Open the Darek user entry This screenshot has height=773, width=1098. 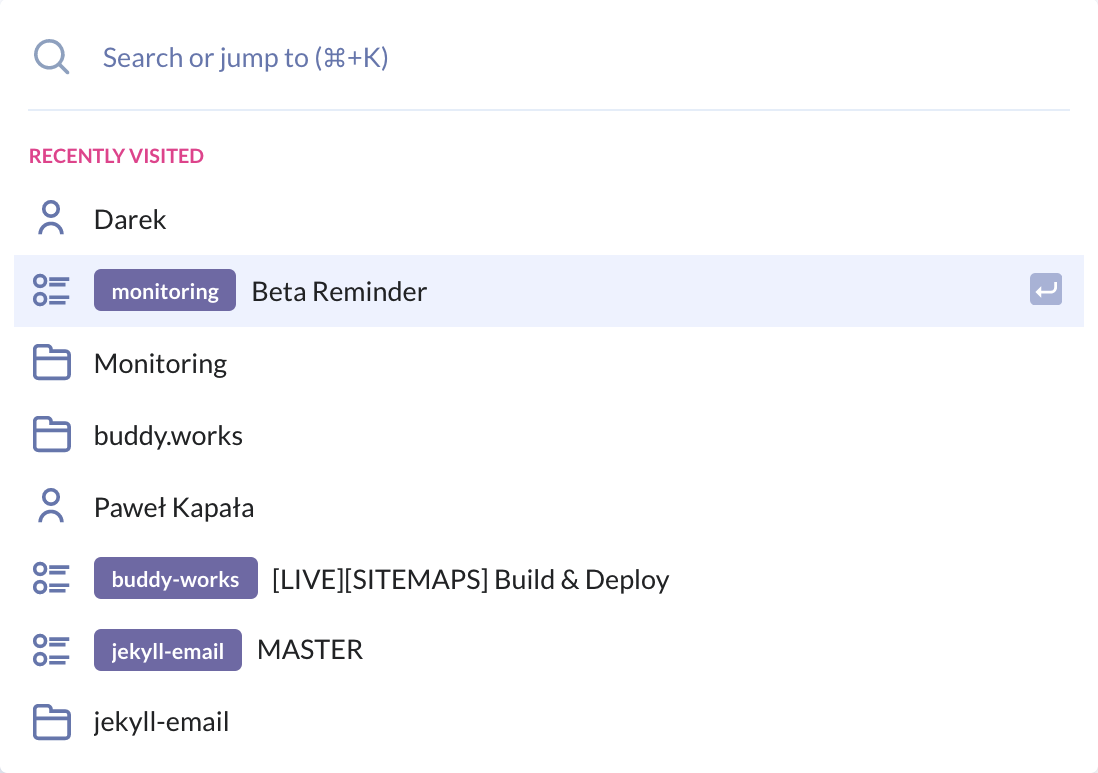pyautogui.click(x=549, y=219)
